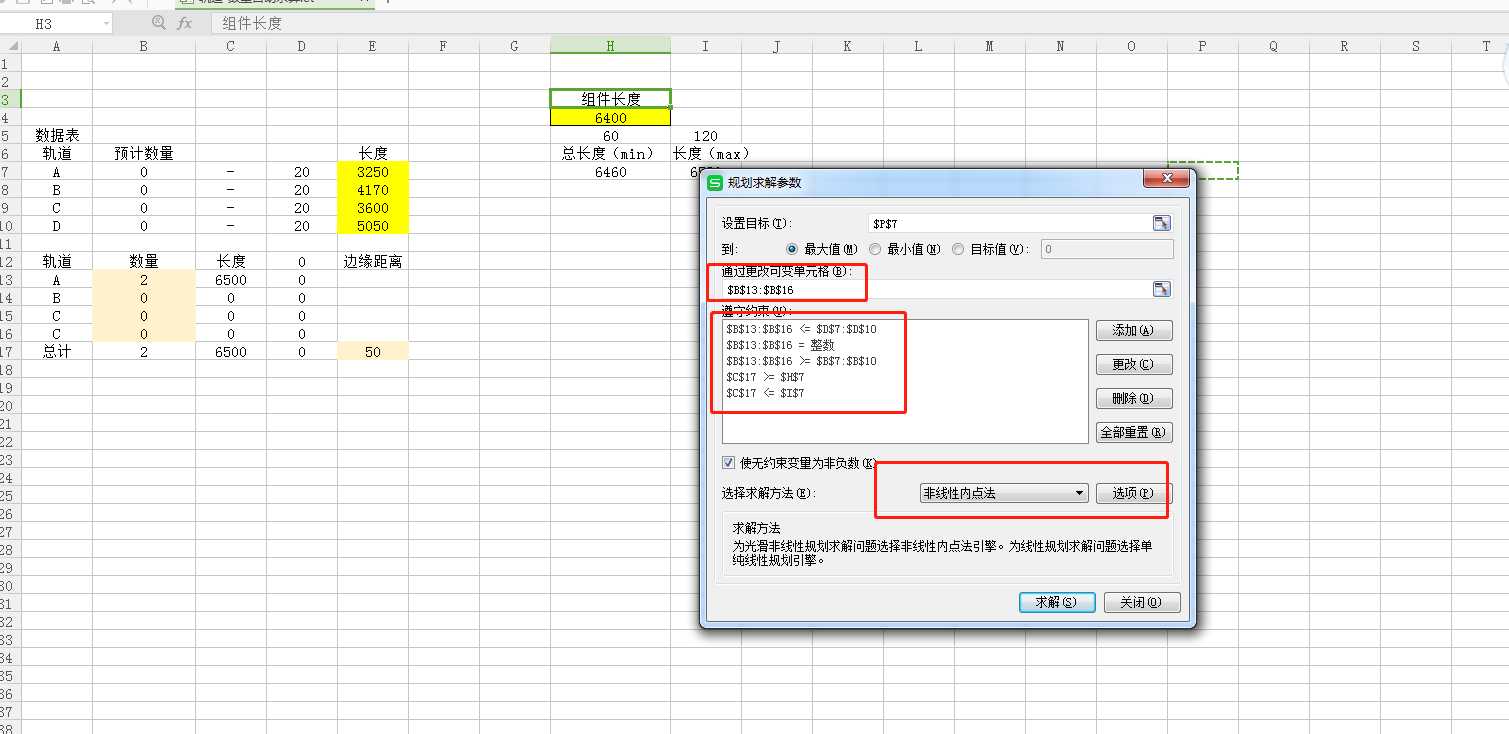Select the yellow cell with 5050

[373, 226]
